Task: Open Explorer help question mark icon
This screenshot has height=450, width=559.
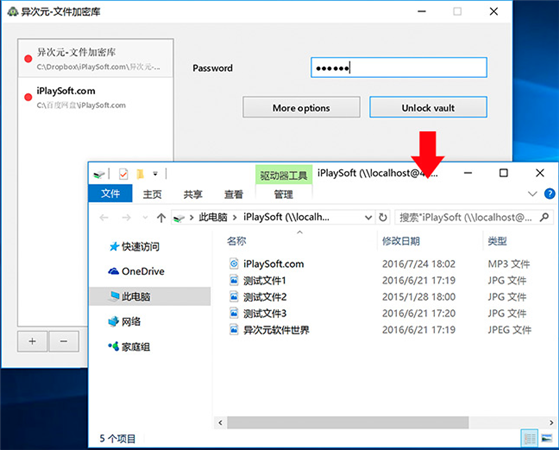Action: coord(549,194)
